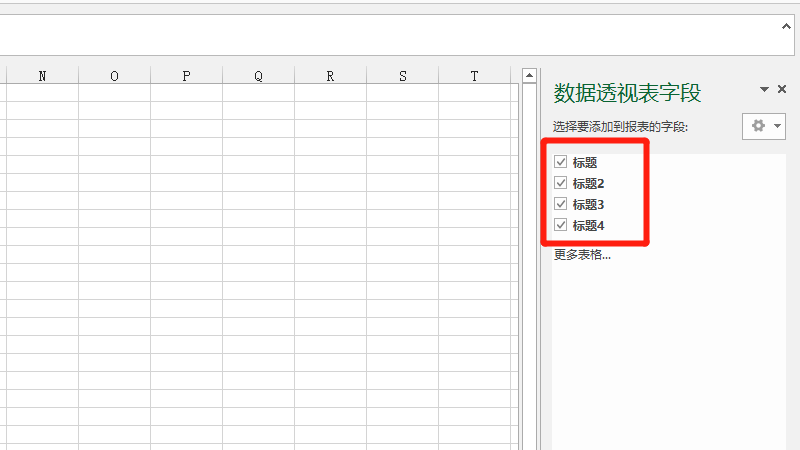Open 更多表格... link
The image size is (800, 450).
582,255
